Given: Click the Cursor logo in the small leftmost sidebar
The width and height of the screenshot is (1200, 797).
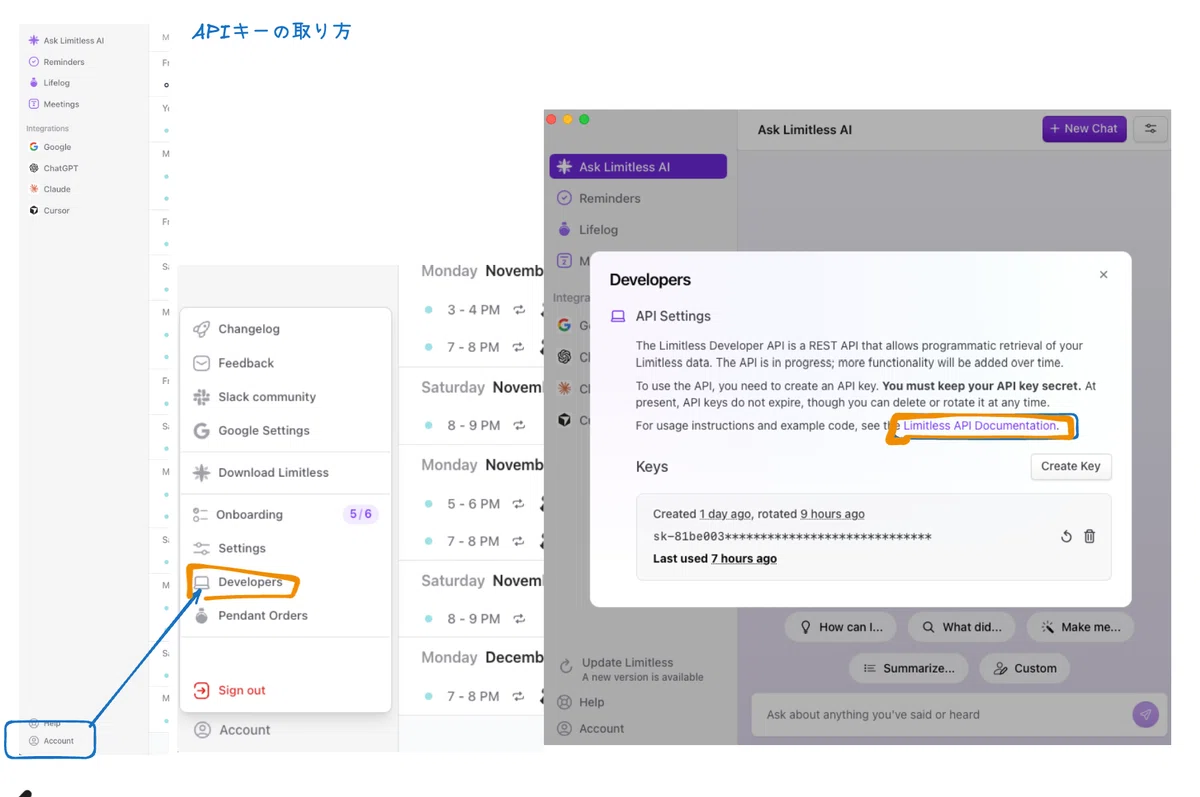Looking at the screenshot, I should [x=34, y=211].
